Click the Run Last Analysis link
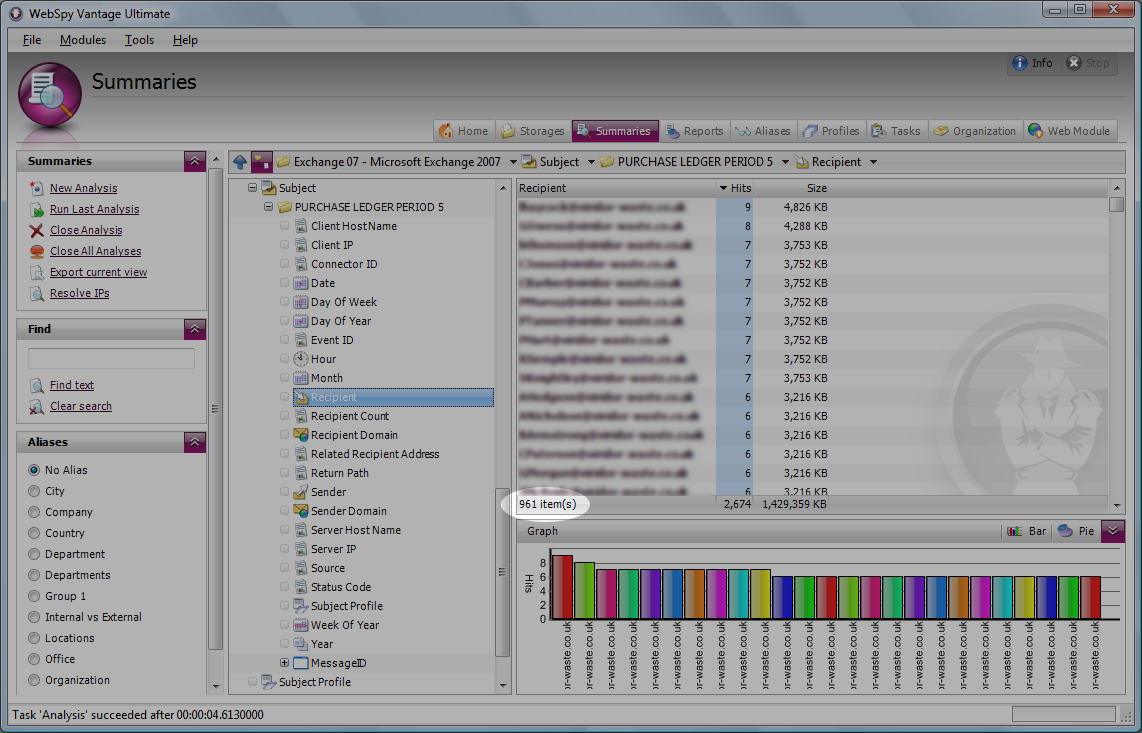The image size is (1142, 733). 95,209
